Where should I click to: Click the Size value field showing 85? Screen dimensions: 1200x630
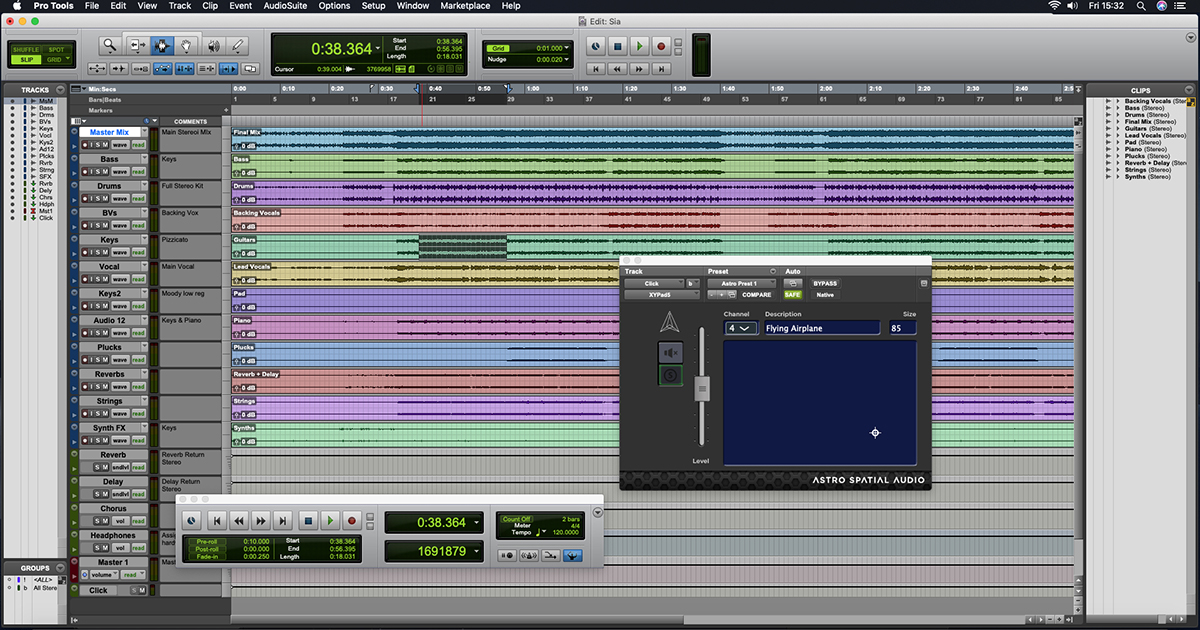[x=903, y=328]
